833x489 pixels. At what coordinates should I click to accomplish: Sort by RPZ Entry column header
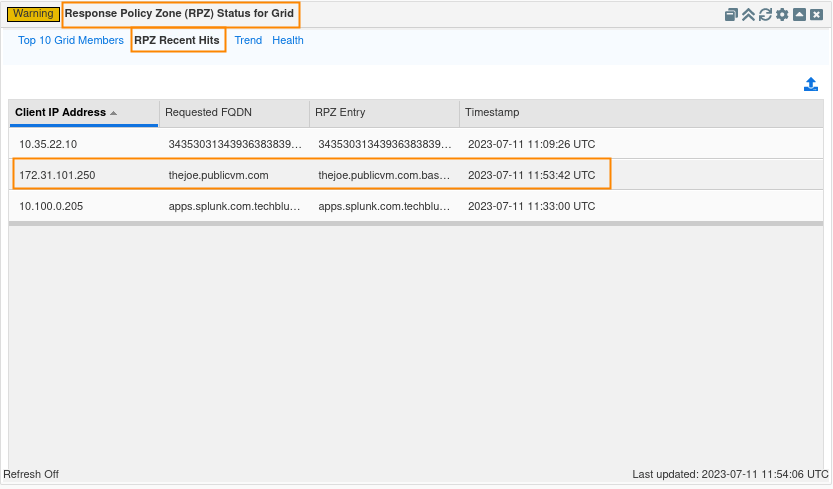pos(384,113)
